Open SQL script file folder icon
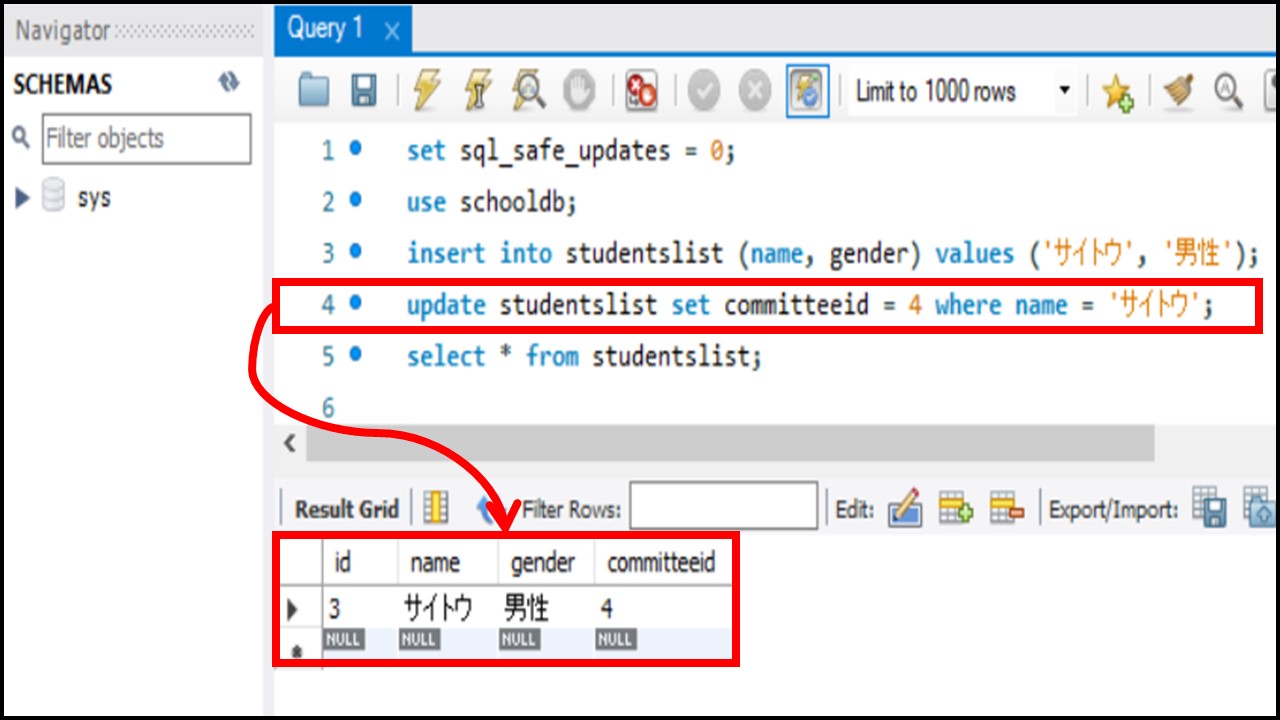This screenshot has width=1280, height=720. 314,92
